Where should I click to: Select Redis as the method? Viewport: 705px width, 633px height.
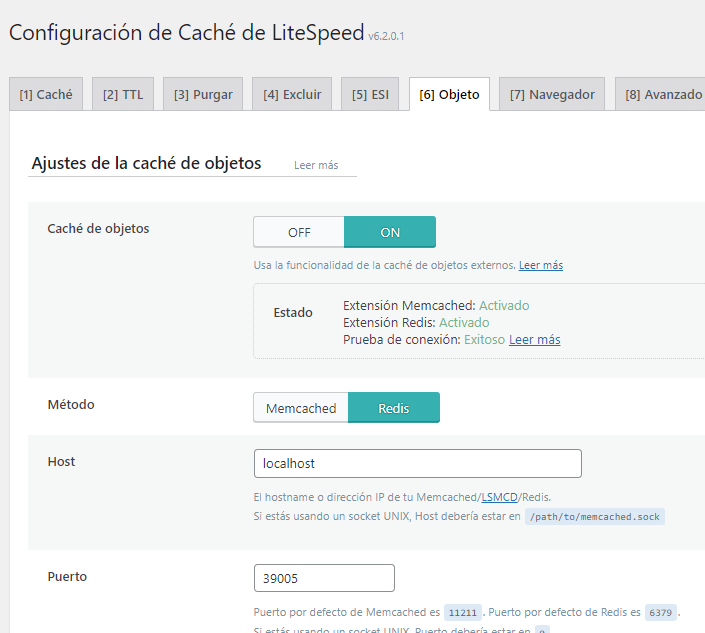393,408
